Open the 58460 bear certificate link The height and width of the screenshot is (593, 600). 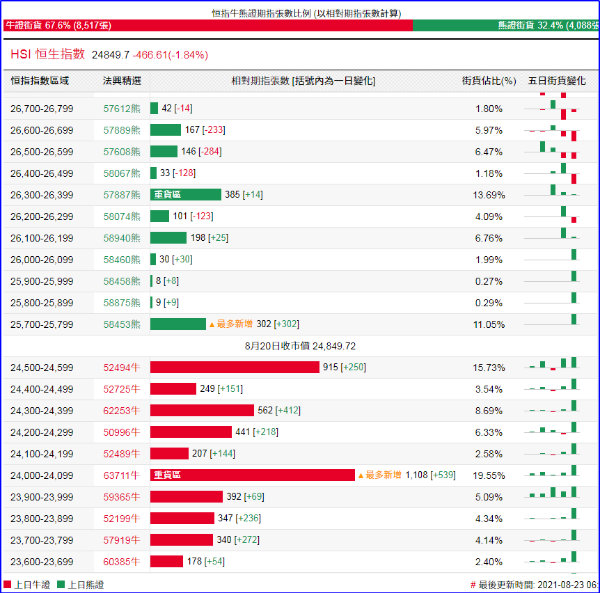point(122,259)
